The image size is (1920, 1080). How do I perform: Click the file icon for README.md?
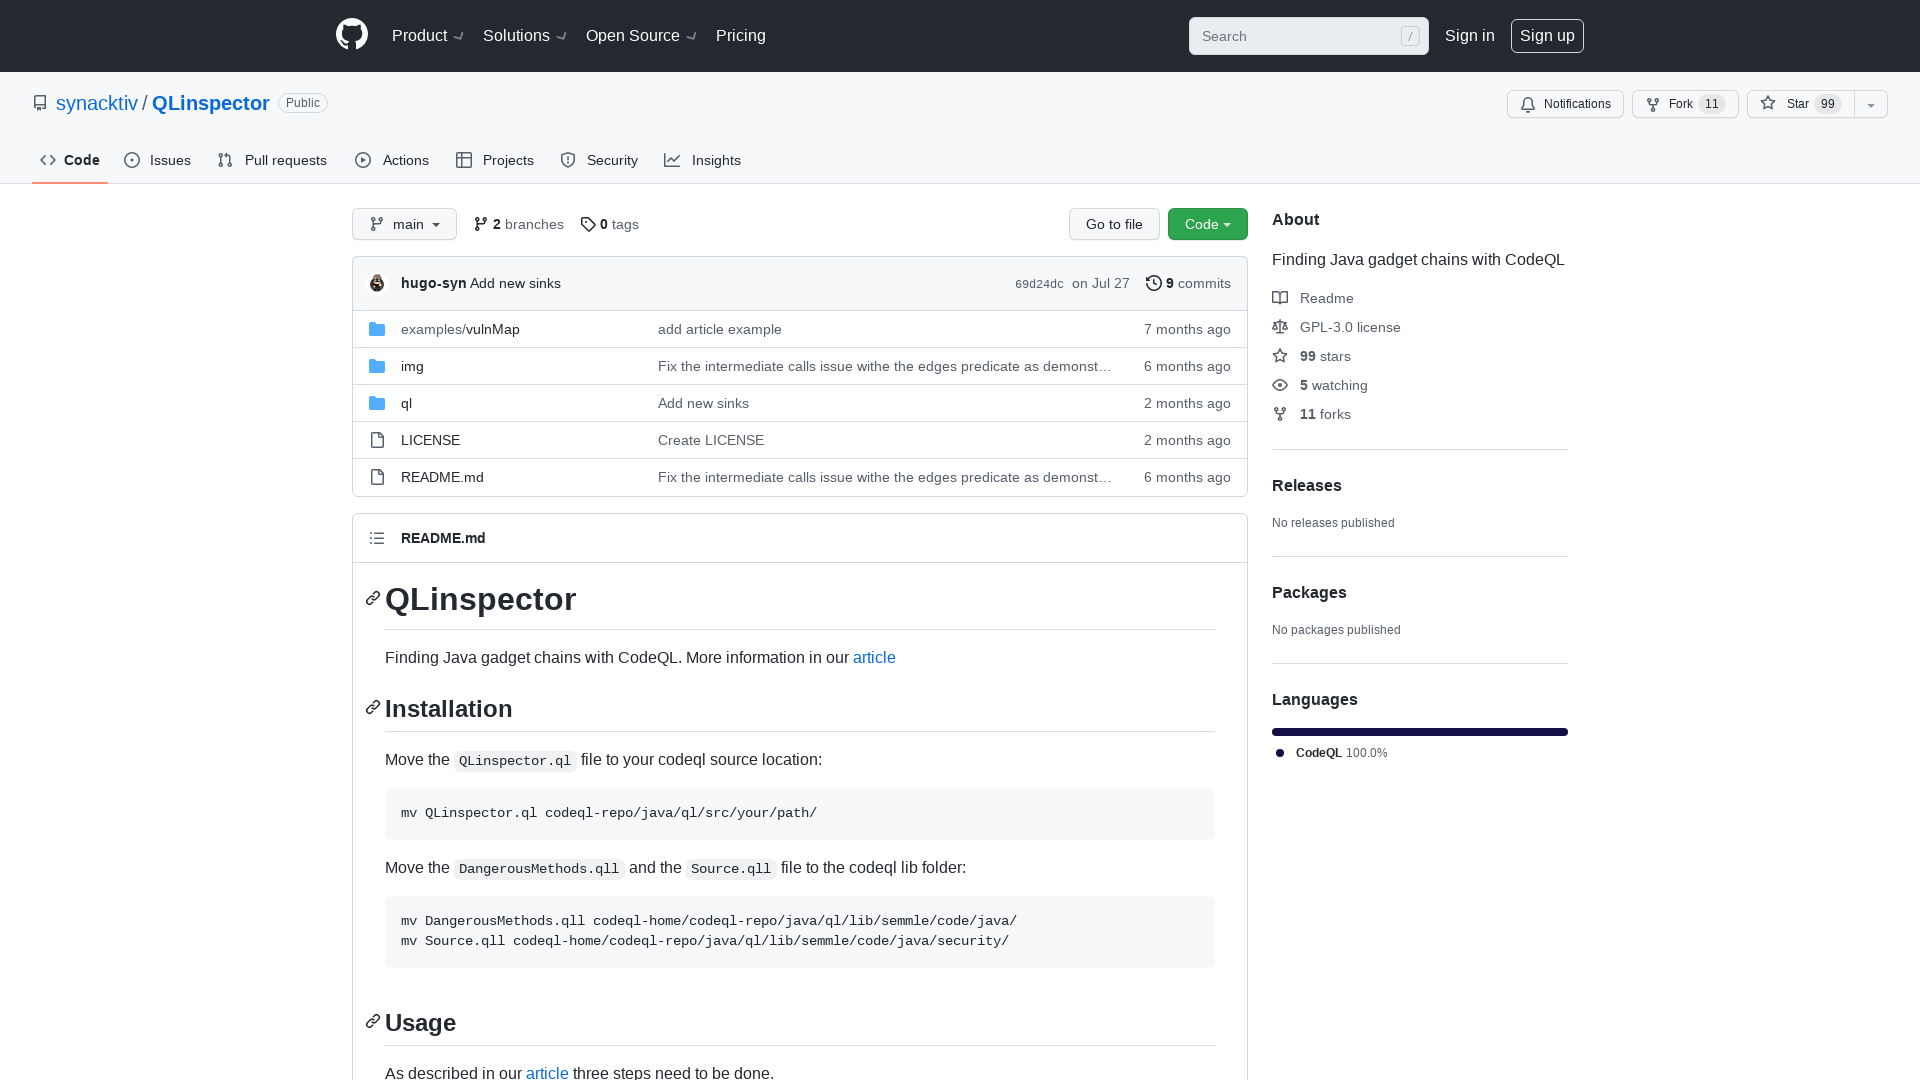(377, 477)
